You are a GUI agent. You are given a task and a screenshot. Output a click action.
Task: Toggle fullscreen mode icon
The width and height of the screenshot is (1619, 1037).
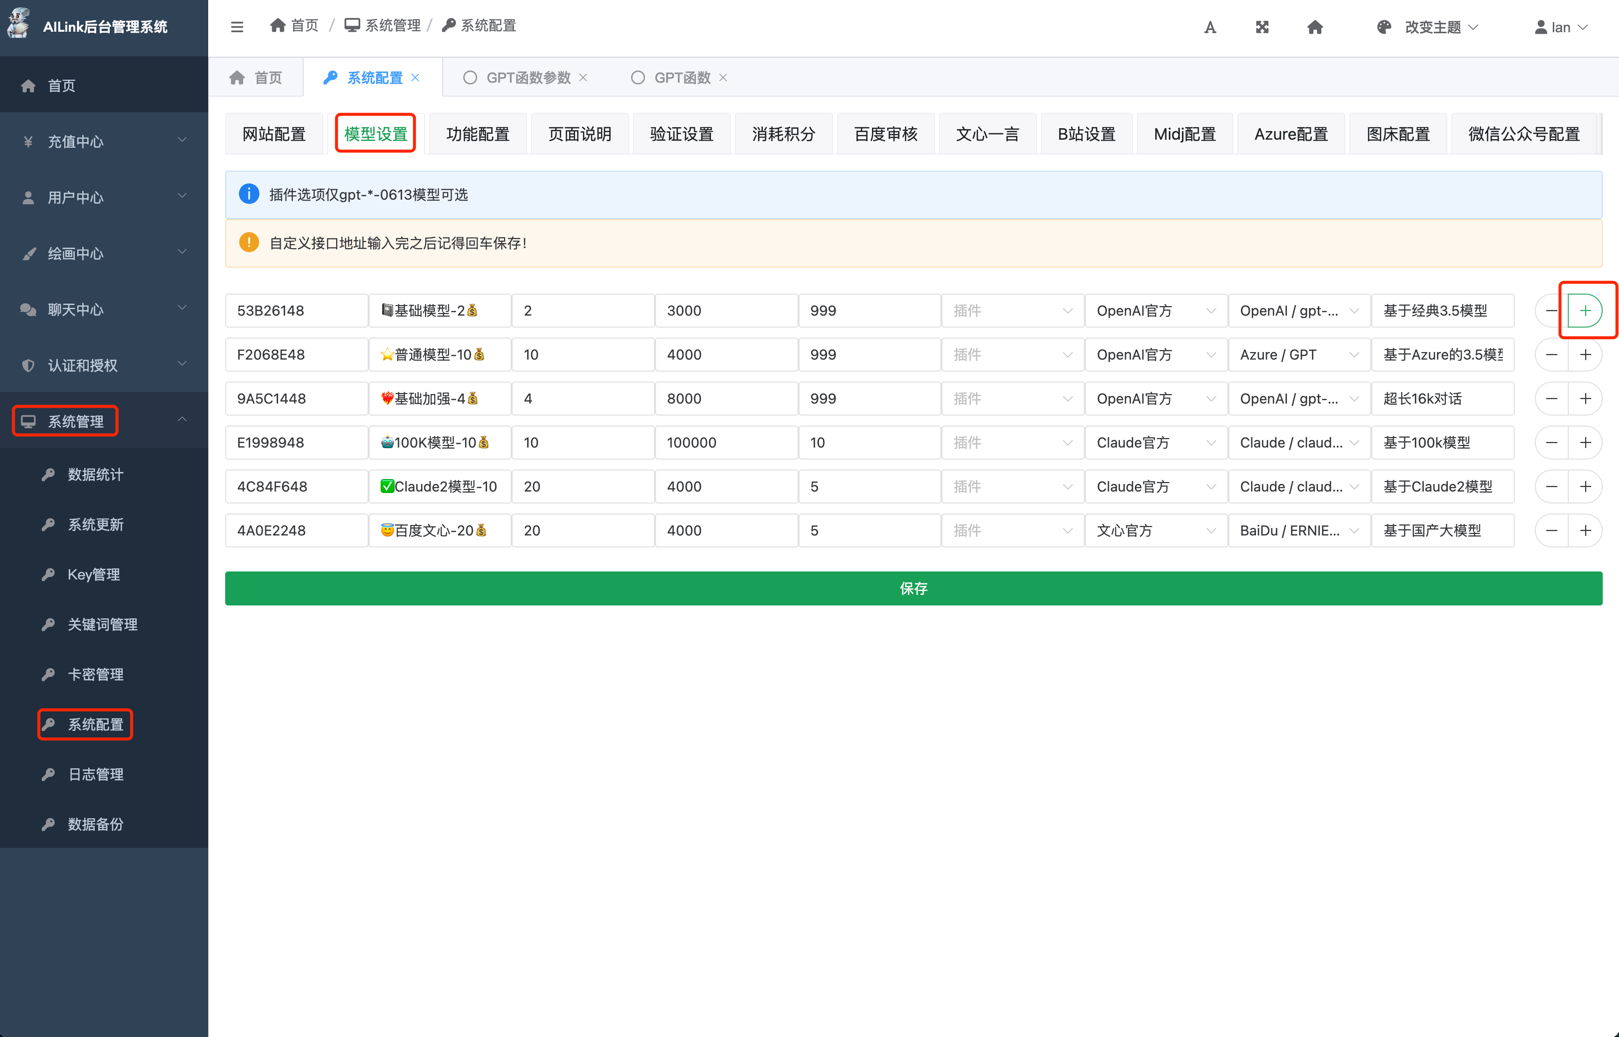pyautogui.click(x=1262, y=27)
